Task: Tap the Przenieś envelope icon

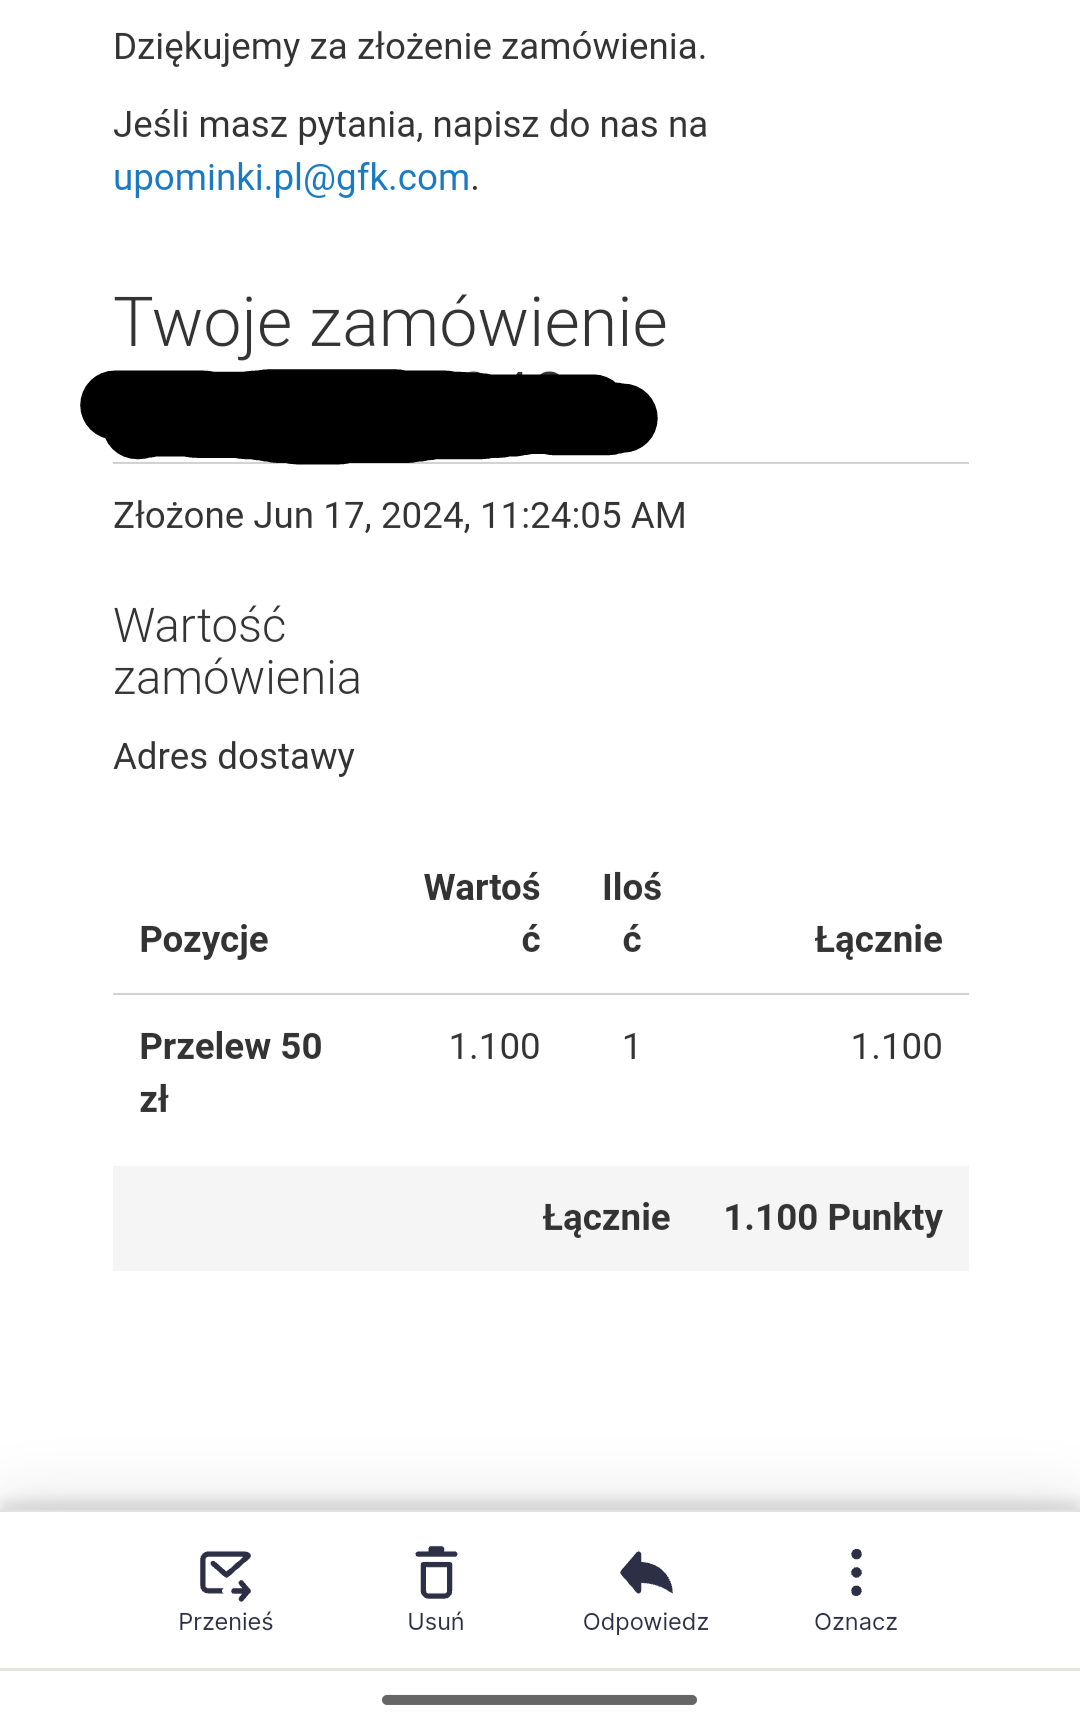Action: coord(225,1574)
